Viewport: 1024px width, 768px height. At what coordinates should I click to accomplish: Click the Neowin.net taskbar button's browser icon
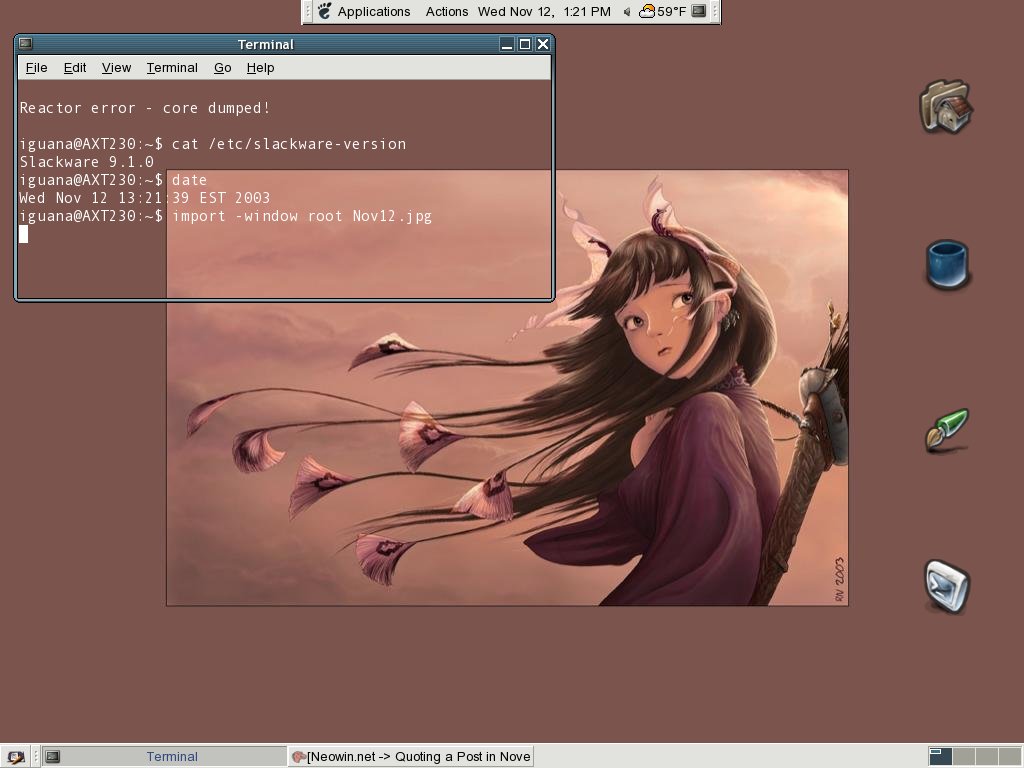299,757
